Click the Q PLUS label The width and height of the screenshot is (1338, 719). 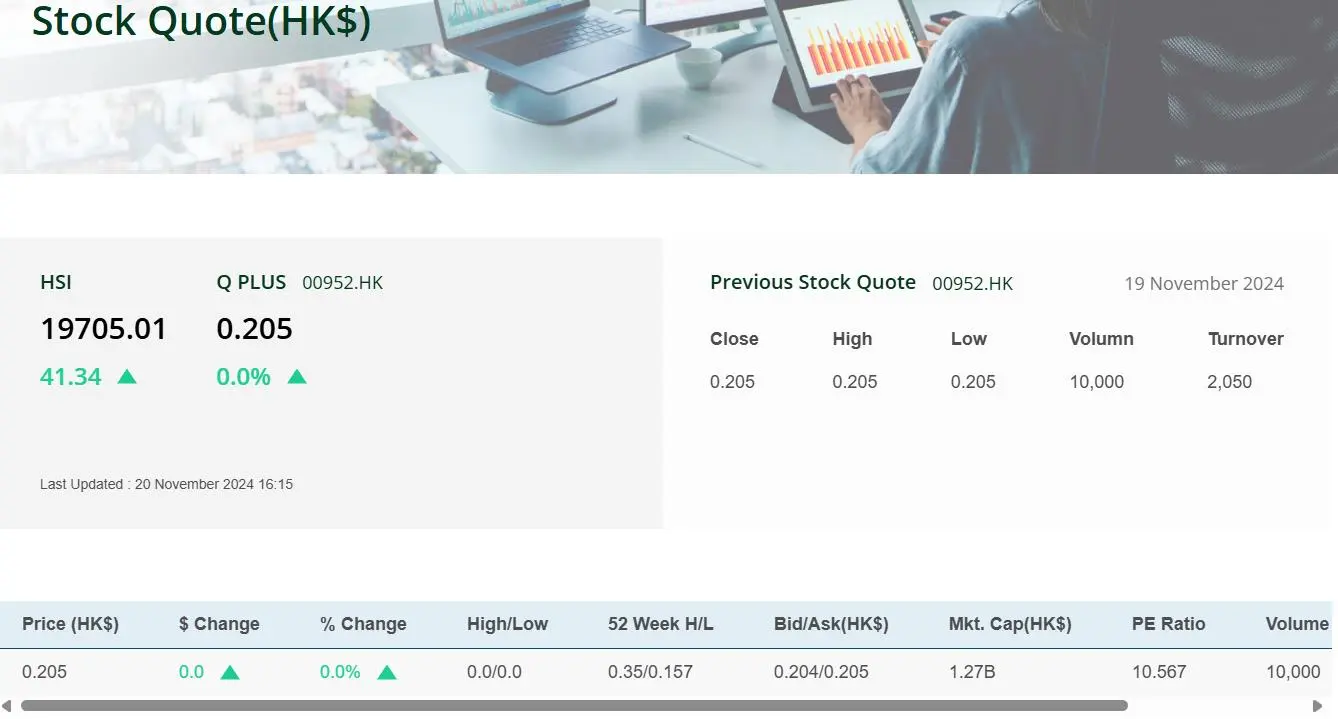(x=251, y=283)
